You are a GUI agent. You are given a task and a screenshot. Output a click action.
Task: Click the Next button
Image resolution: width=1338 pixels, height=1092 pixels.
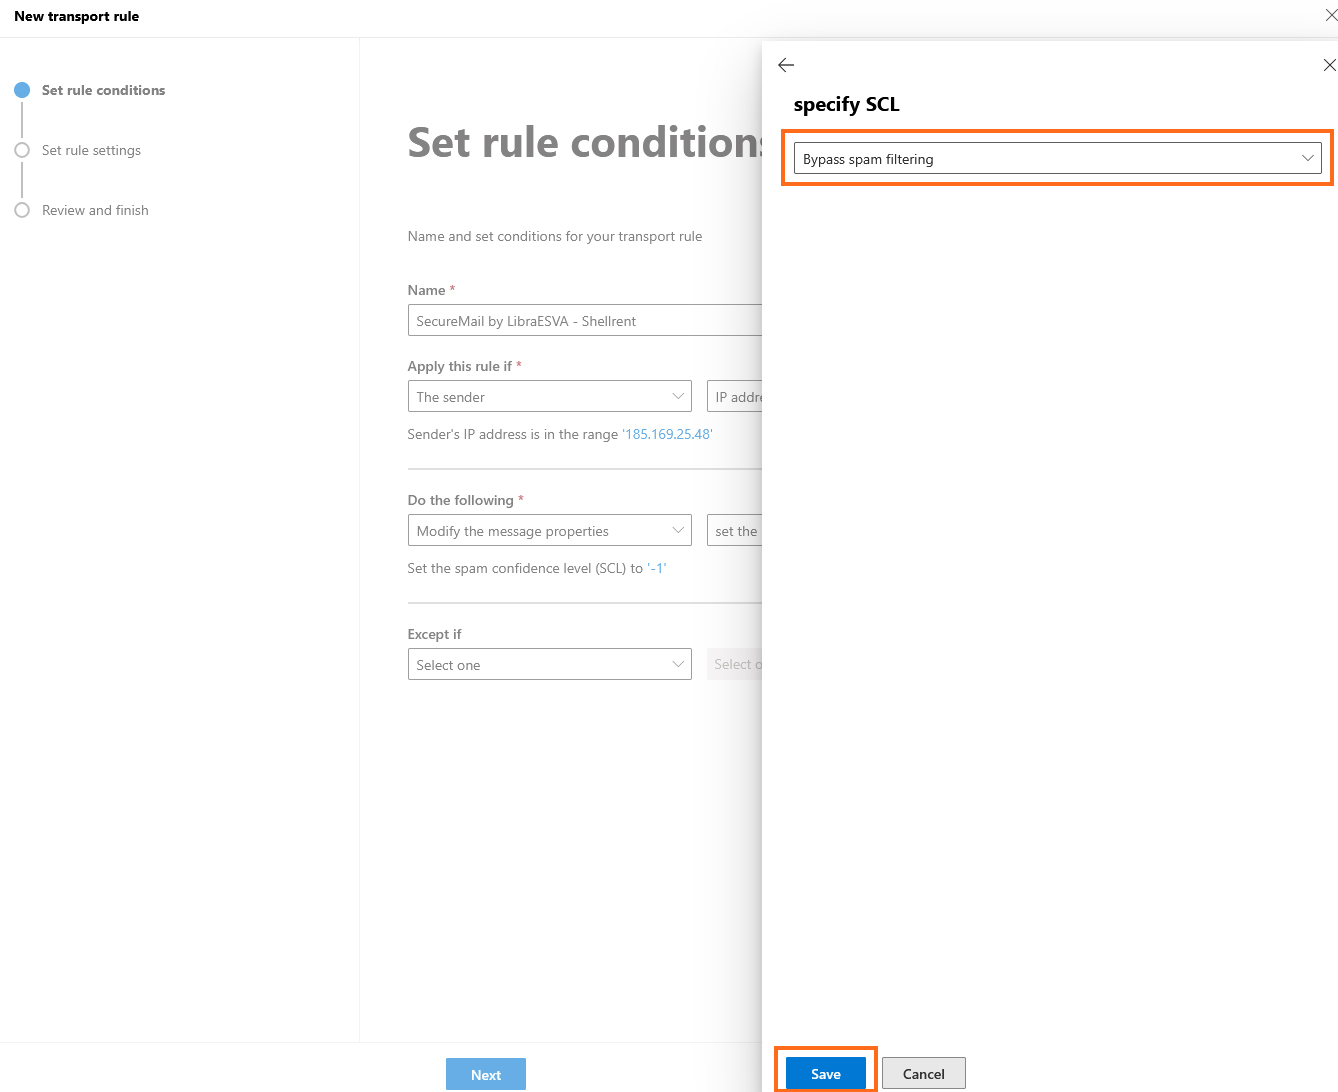pos(486,1074)
